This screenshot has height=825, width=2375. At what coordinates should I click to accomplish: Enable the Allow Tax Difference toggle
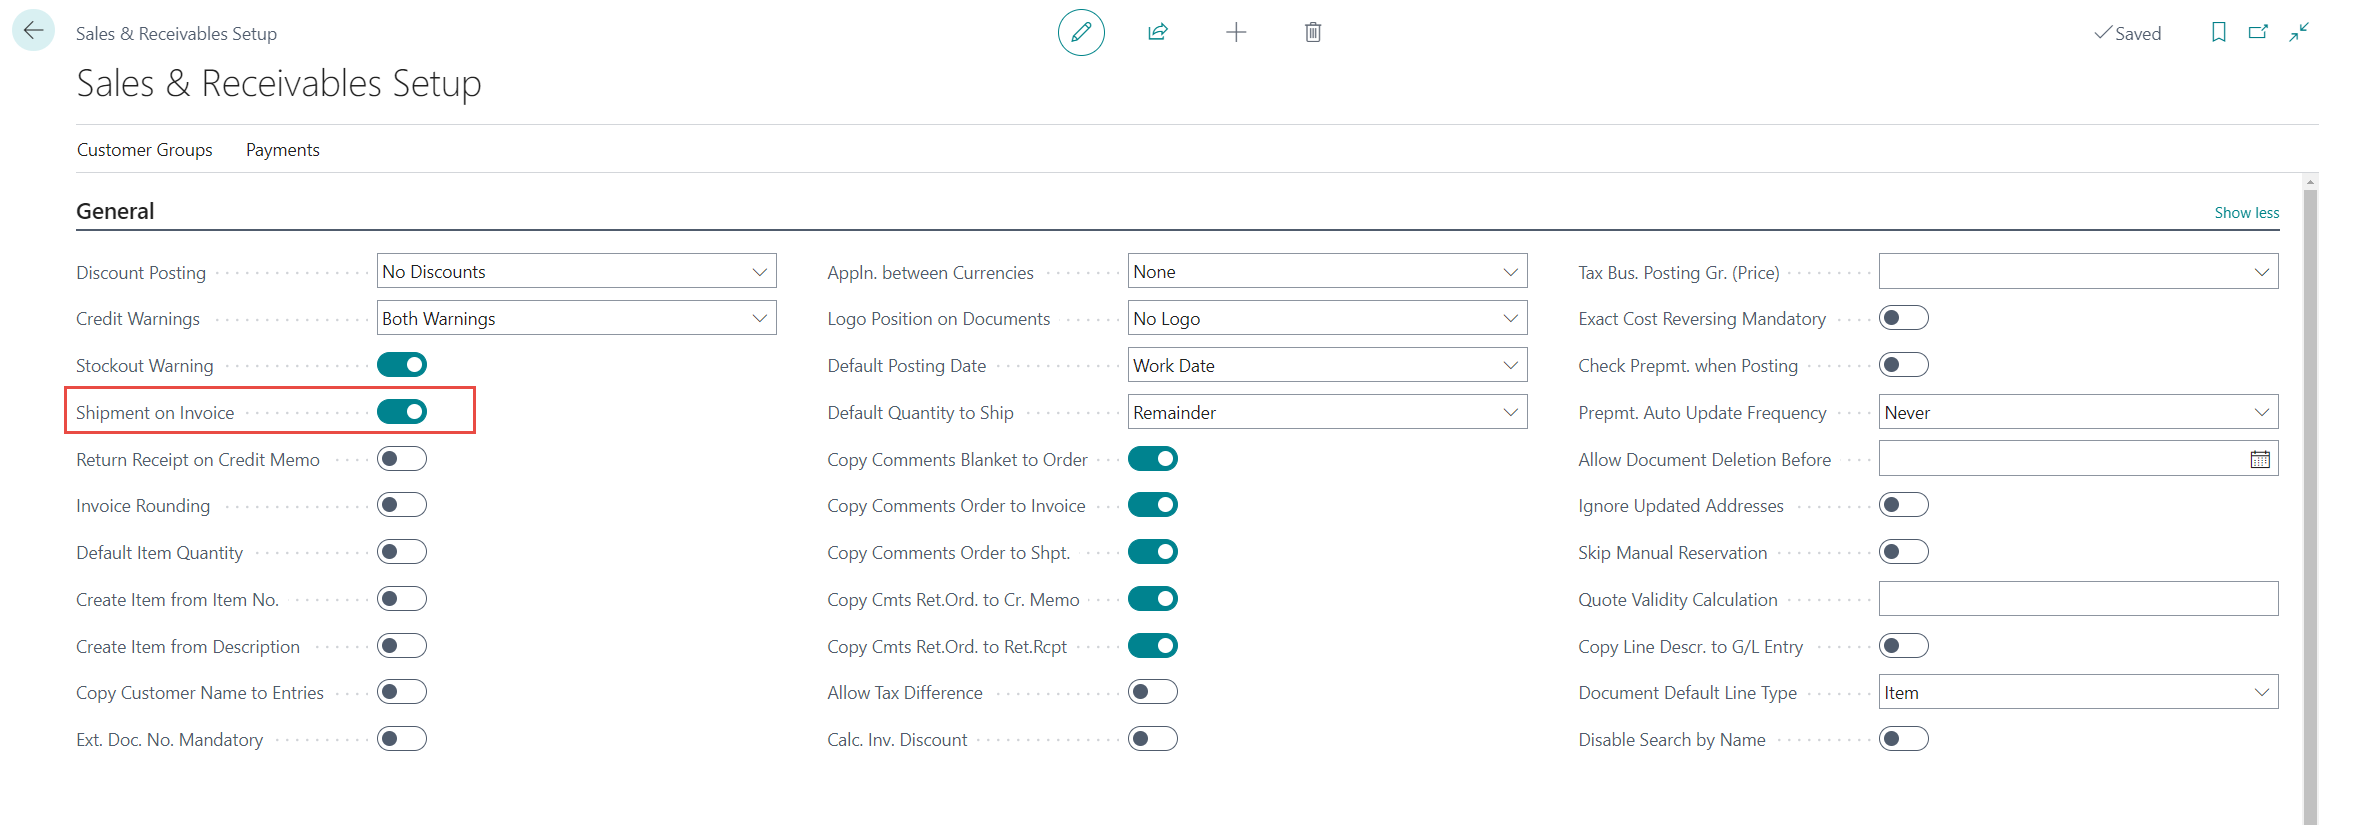(x=1152, y=692)
